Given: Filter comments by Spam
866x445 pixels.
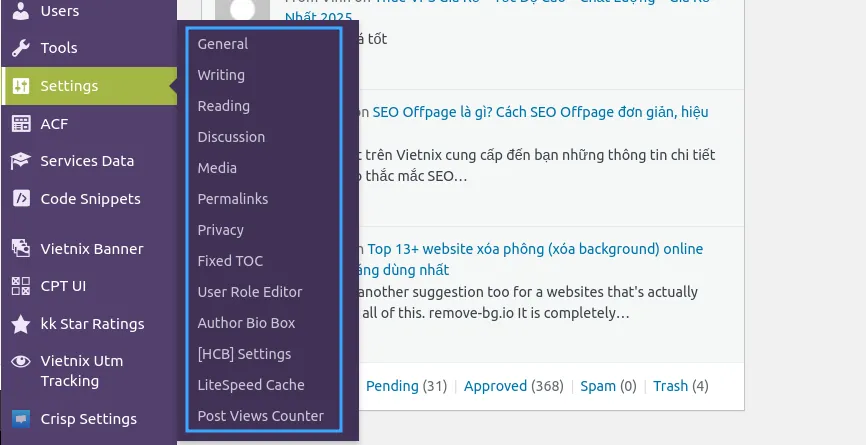Looking at the screenshot, I should click(598, 385).
